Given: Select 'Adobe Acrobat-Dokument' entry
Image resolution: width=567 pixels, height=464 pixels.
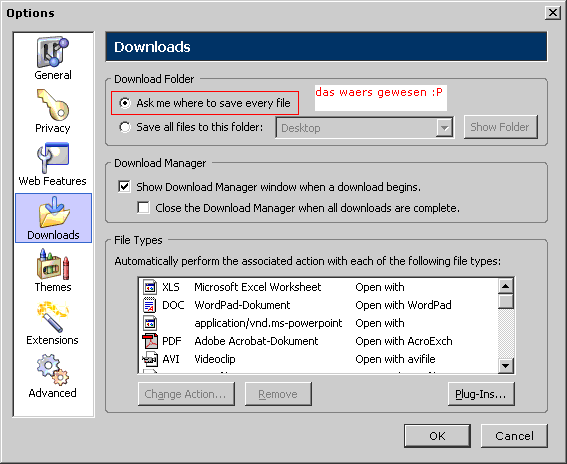Looking at the screenshot, I should tap(256, 341).
